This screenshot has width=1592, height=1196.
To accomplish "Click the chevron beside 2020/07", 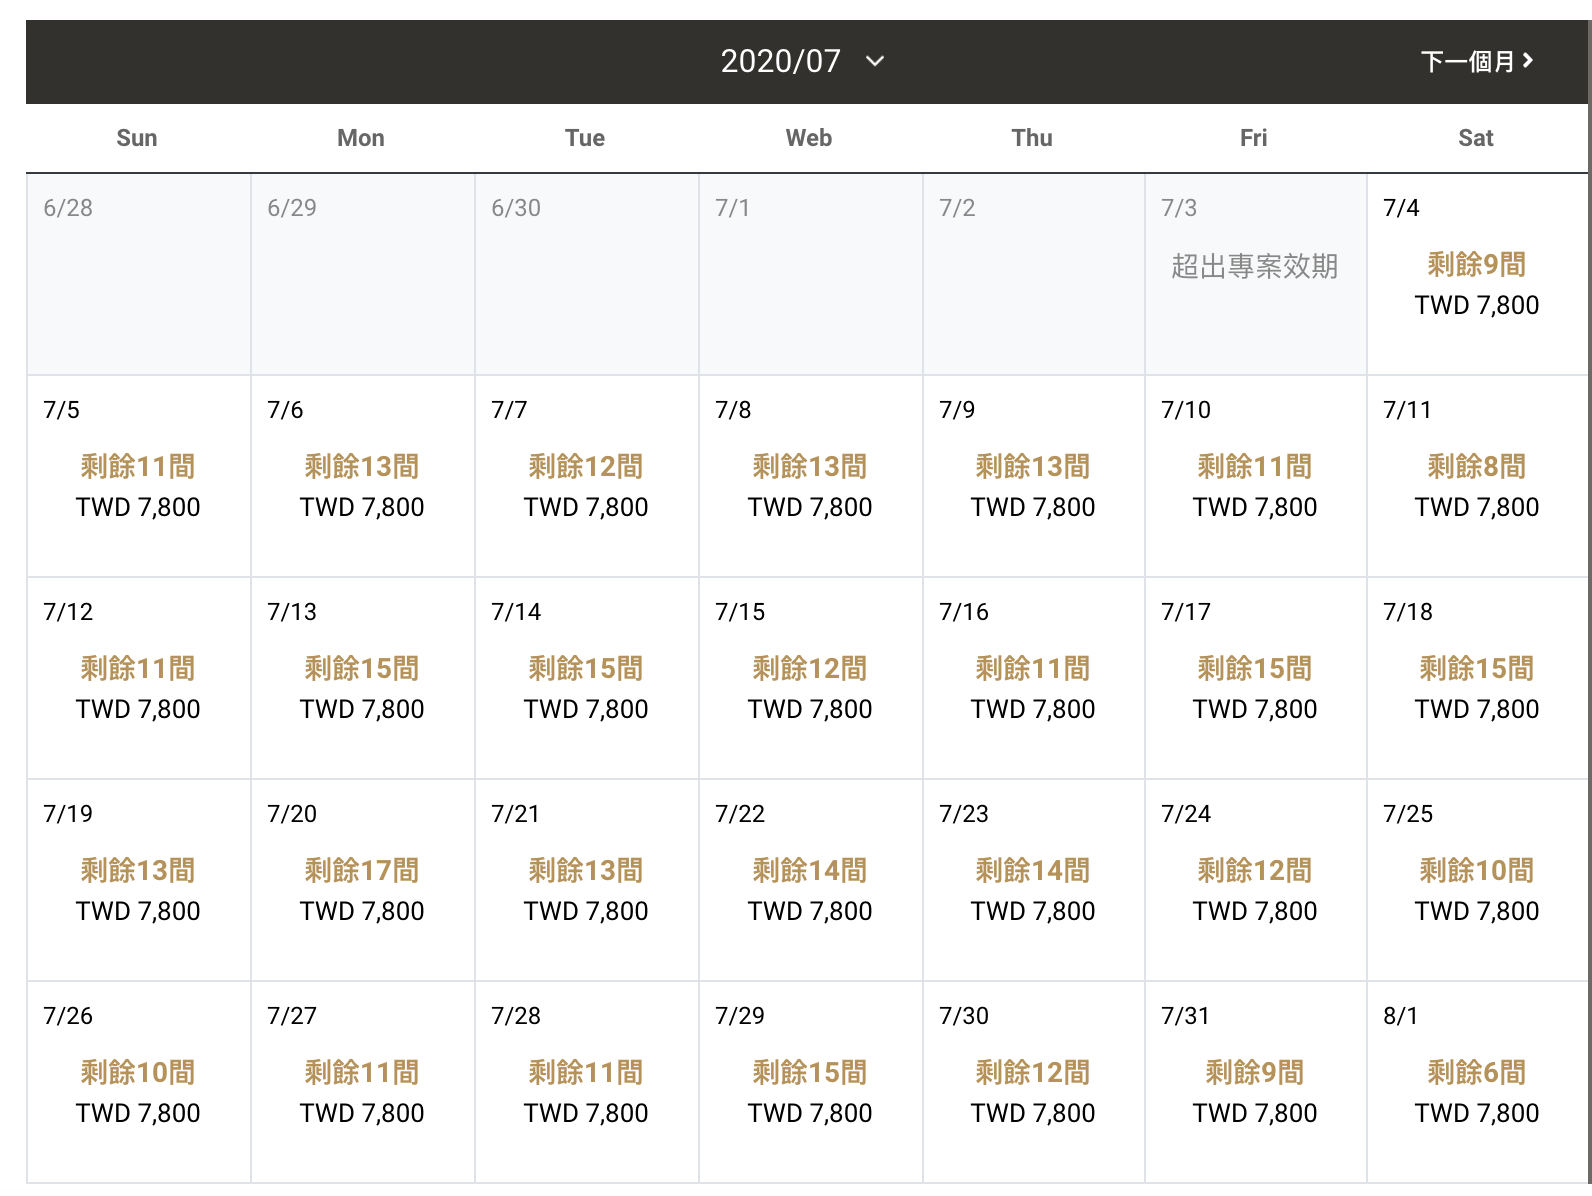I will pos(875,61).
